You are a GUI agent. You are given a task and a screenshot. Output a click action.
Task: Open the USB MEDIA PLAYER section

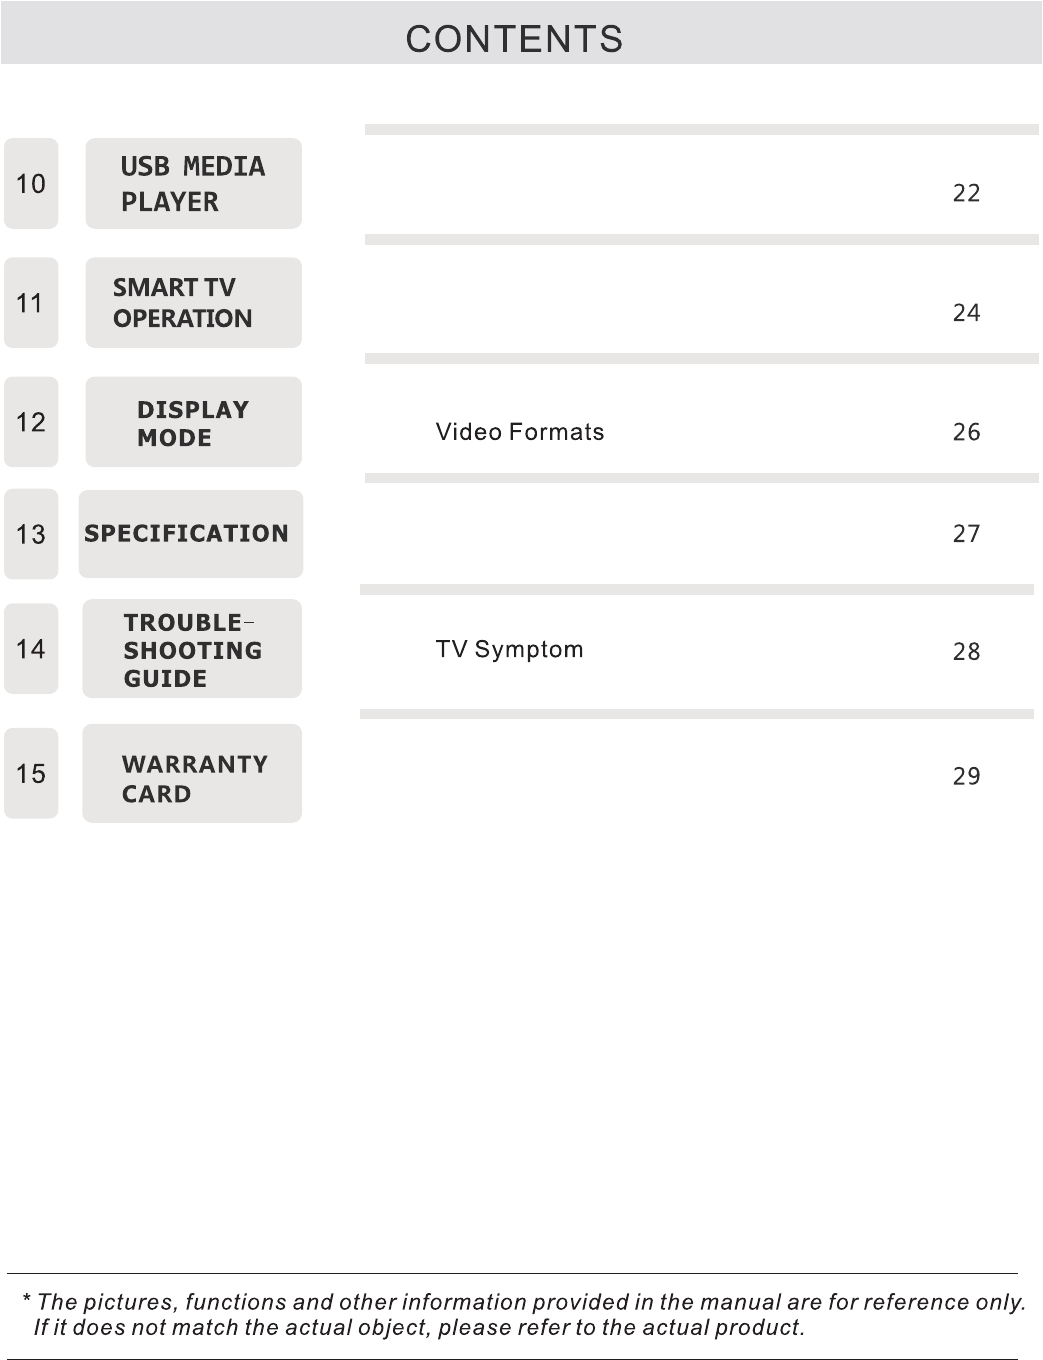(193, 183)
